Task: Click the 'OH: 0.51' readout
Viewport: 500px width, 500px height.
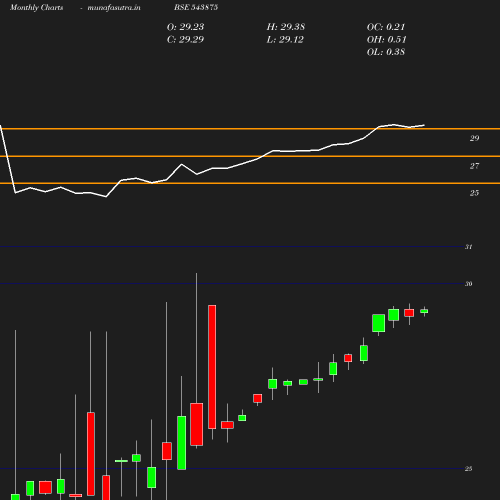Action: click(x=386, y=40)
